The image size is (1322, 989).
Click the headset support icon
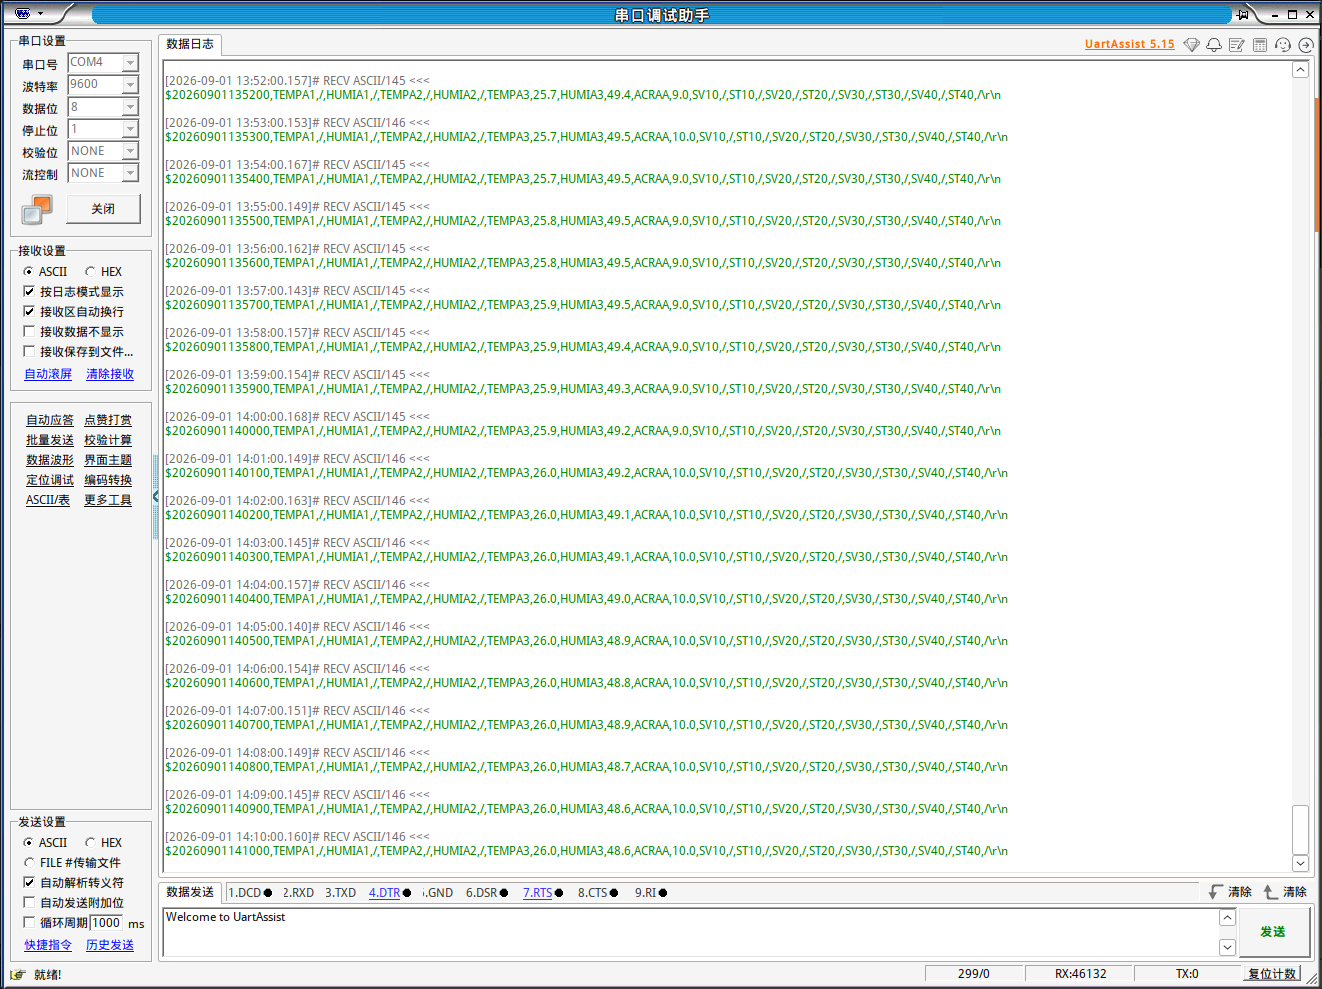[x=1283, y=45]
